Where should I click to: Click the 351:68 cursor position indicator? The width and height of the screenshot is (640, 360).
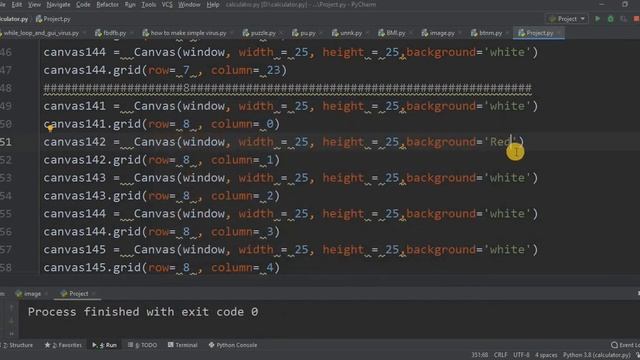[x=480, y=355]
